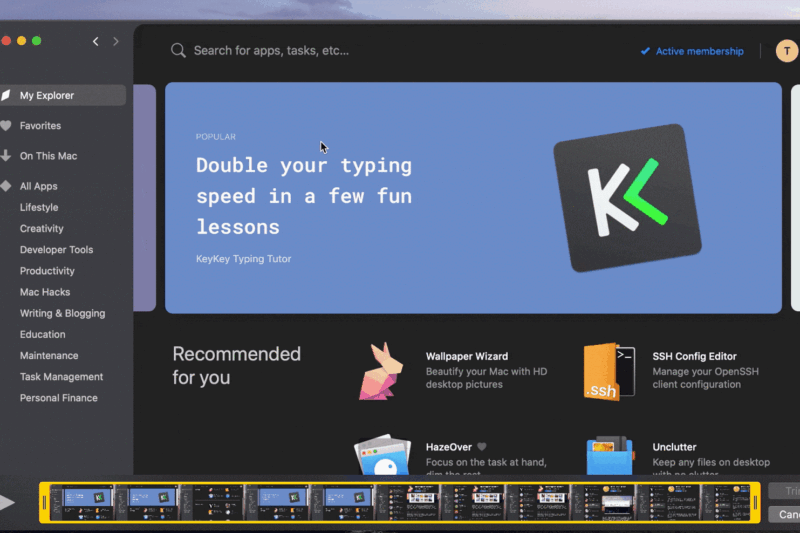The height and width of the screenshot is (533, 800).
Task: Open the Lifestyle category
Action: click(39, 208)
